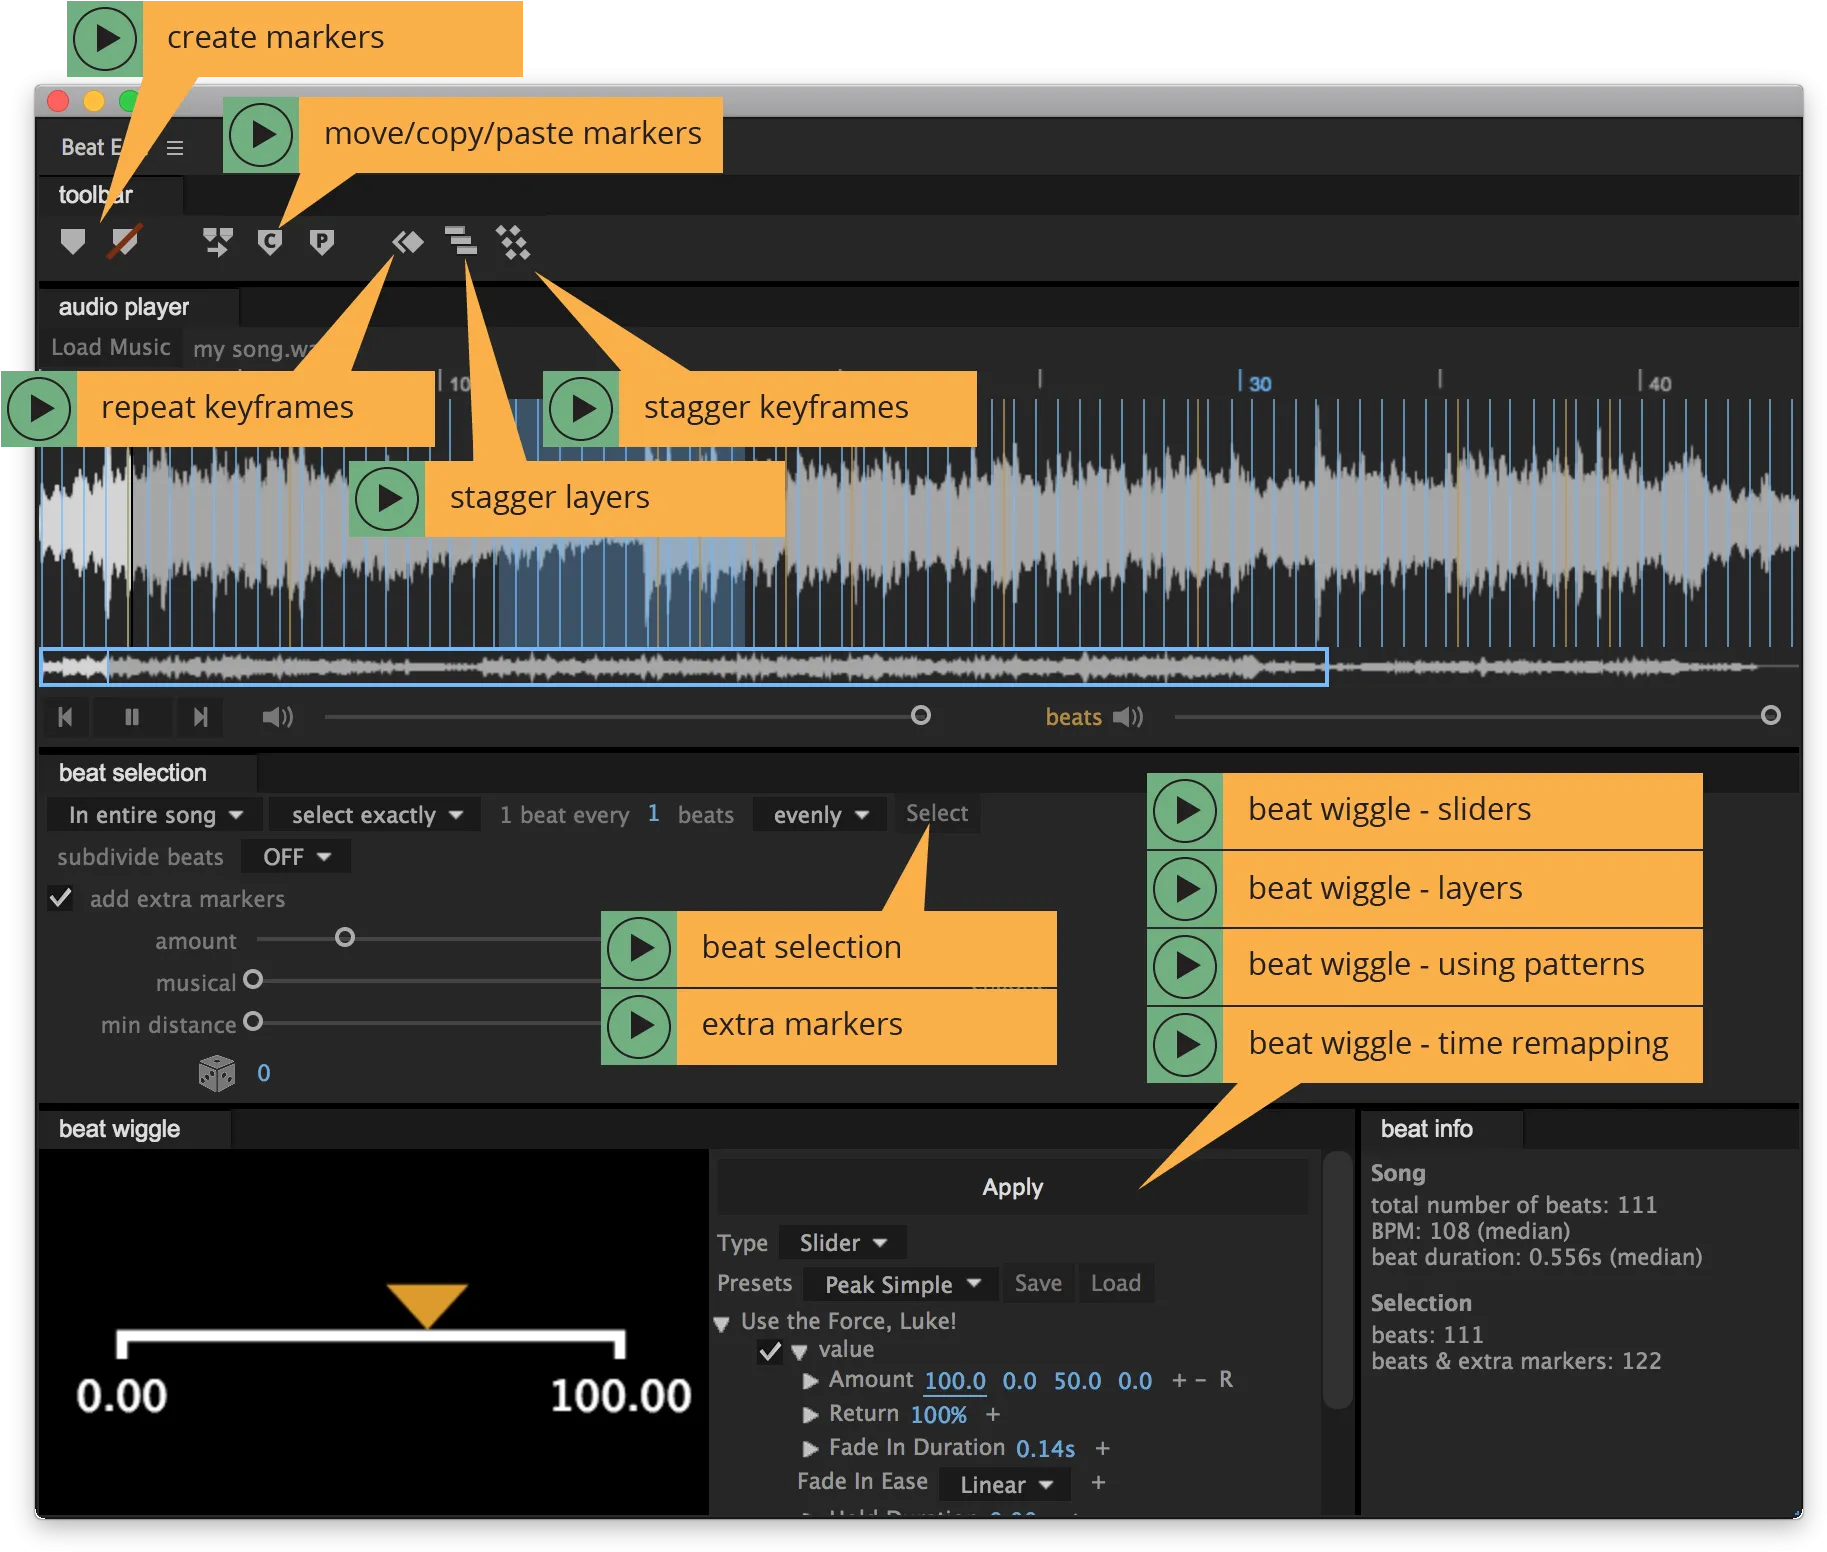Image resolution: width=1827 pixels, height=1552 pixels.
Task: Click the paste markers icon
Action: pos(321,242)
